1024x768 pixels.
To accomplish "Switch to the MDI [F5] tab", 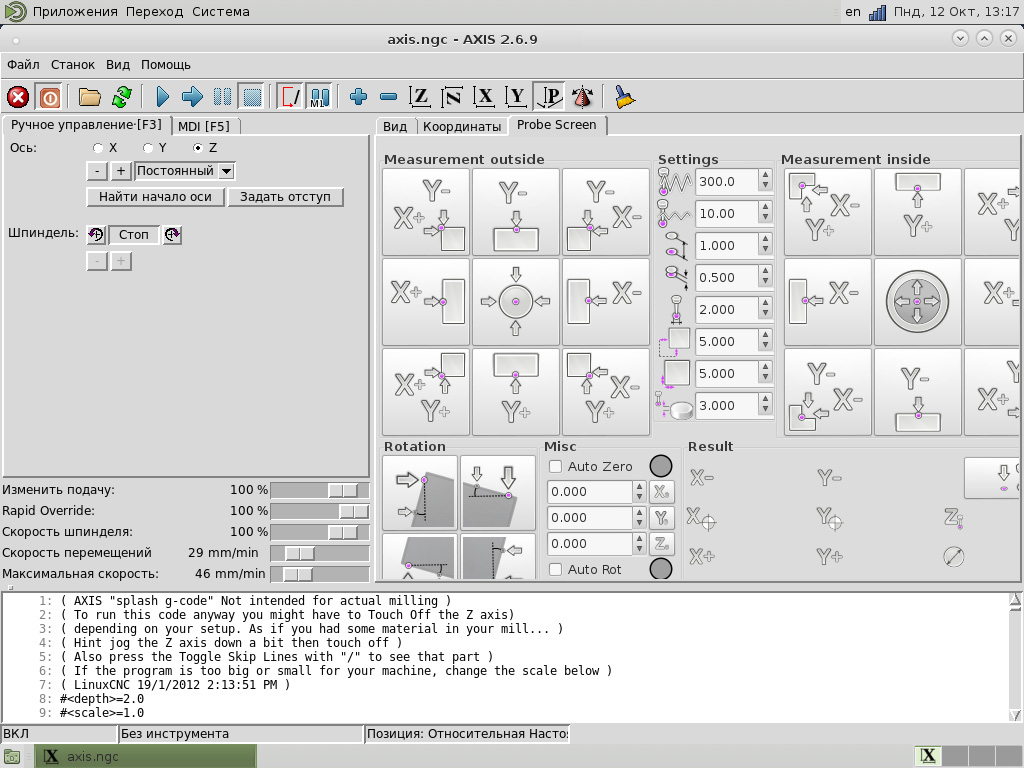I will point(204,126).
